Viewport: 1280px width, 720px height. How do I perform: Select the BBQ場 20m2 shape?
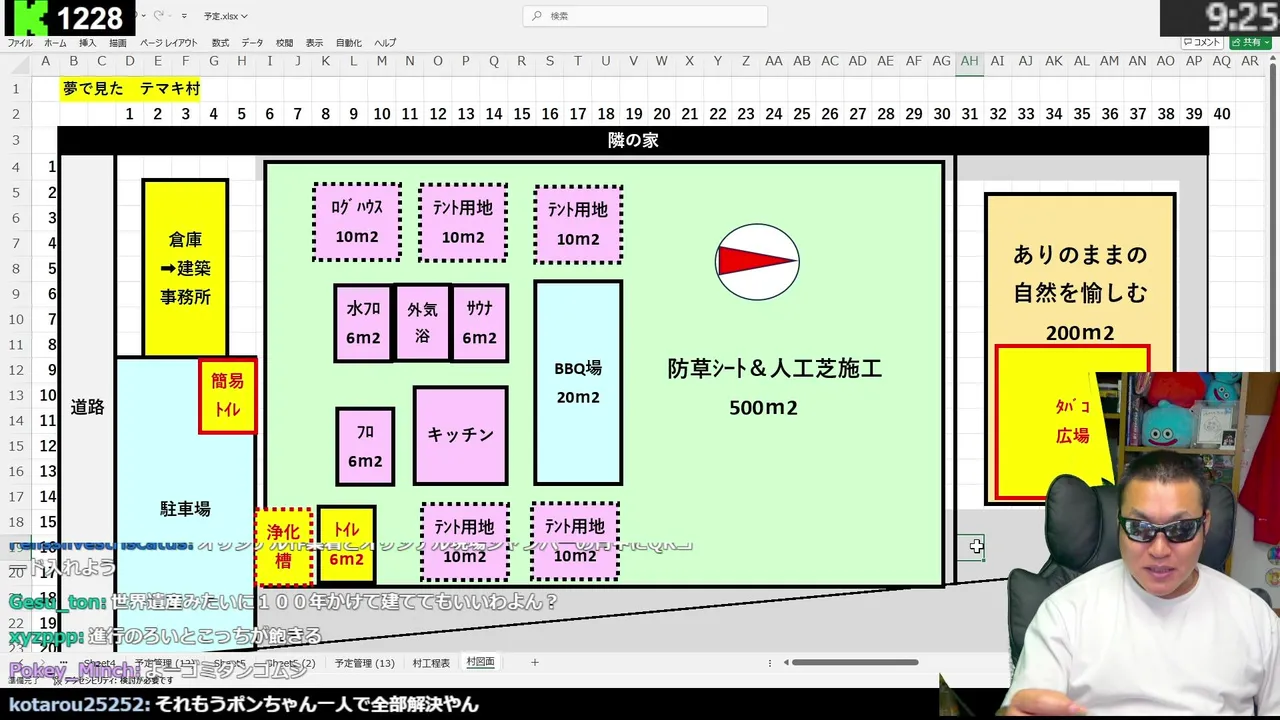point(578,383)
